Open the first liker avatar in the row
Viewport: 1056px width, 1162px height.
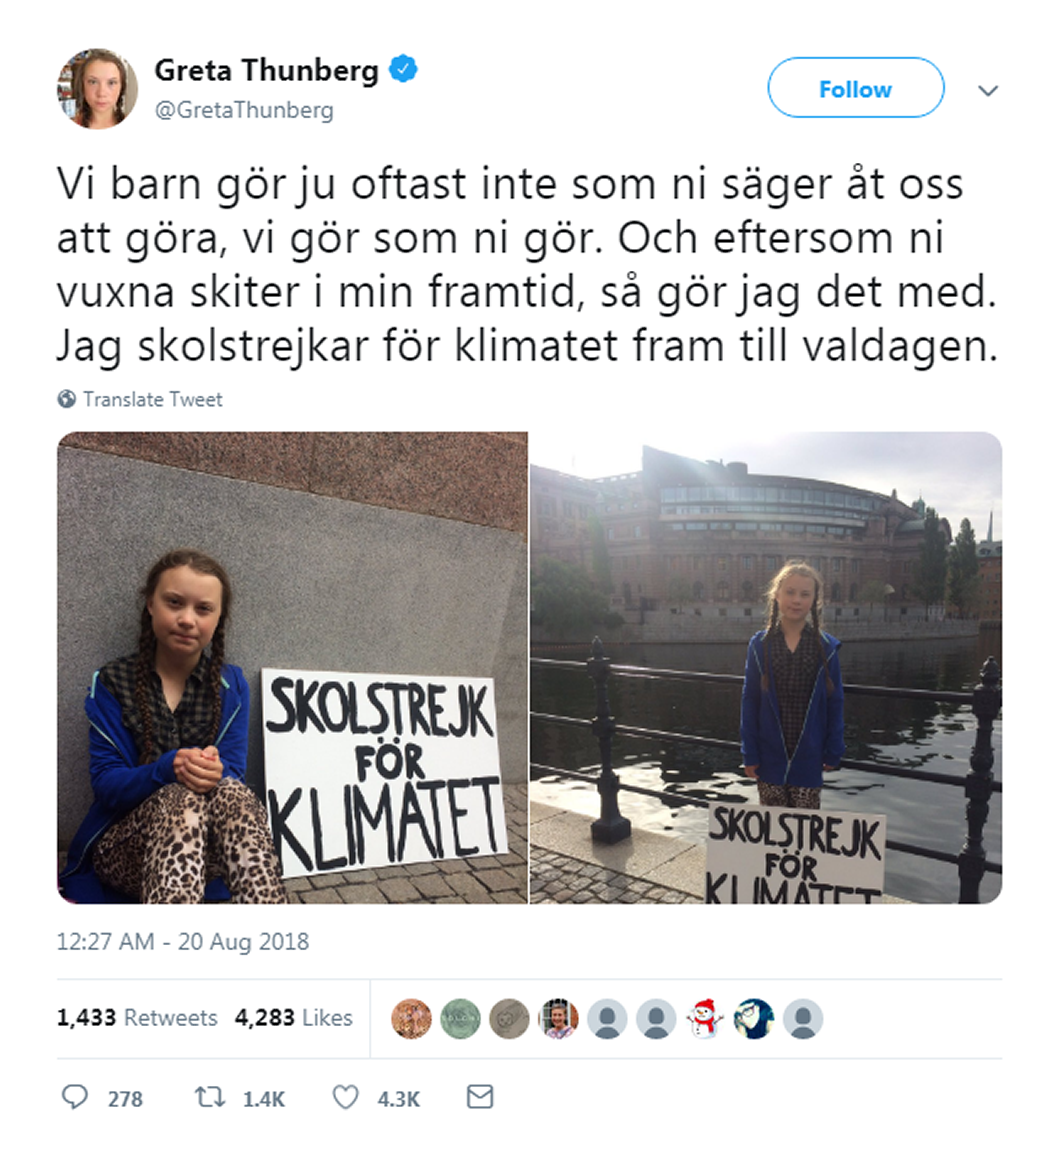tap(411, 1018)
